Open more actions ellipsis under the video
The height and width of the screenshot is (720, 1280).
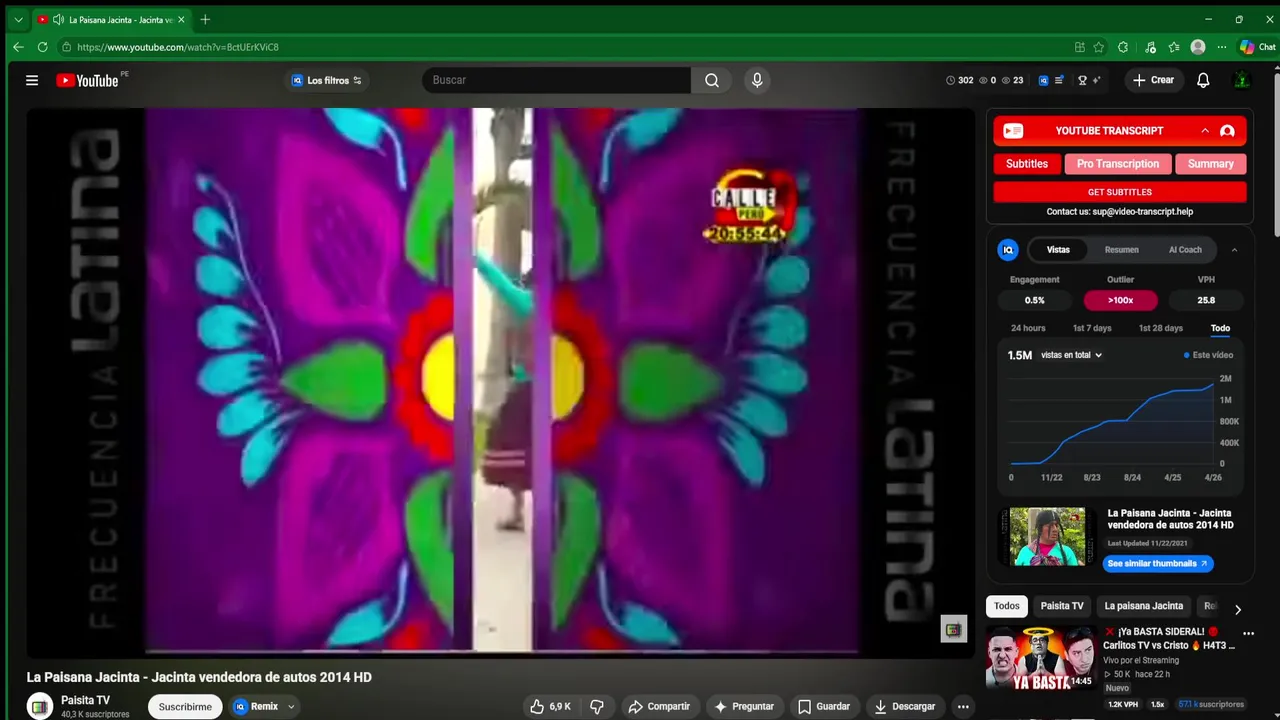(x=963, y=706)
